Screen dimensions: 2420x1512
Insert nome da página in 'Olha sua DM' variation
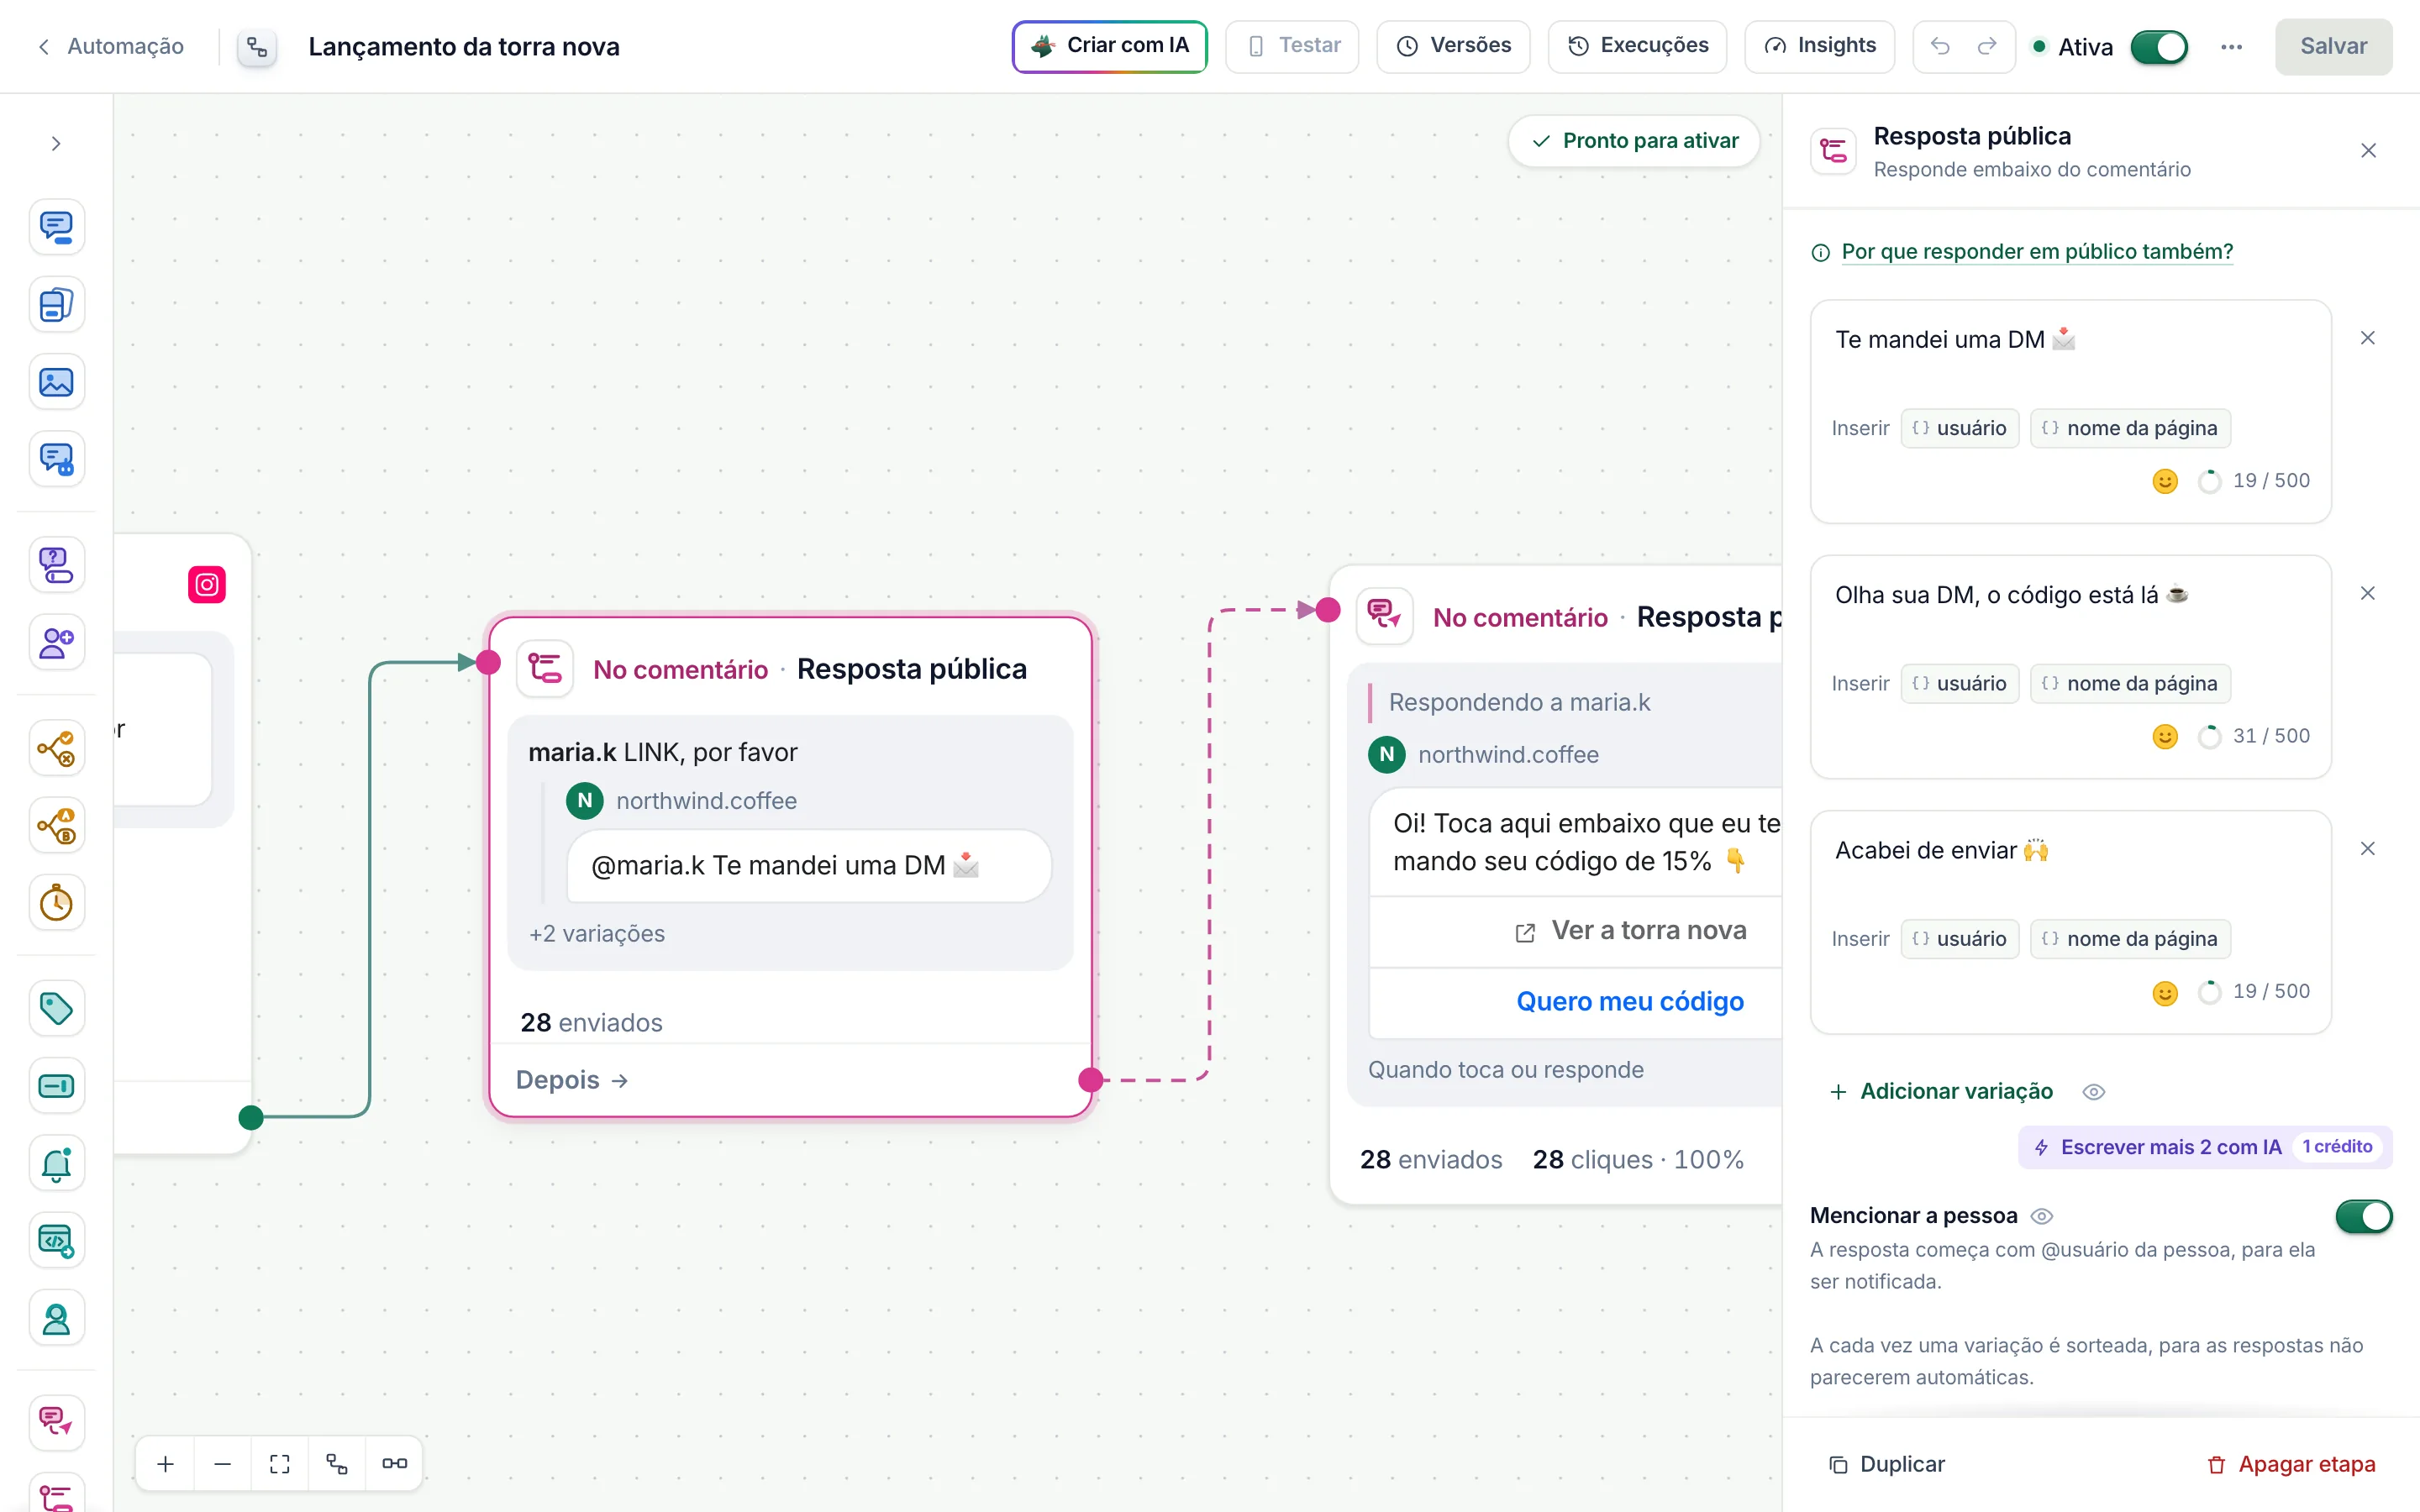click(x=2130, y=683)
